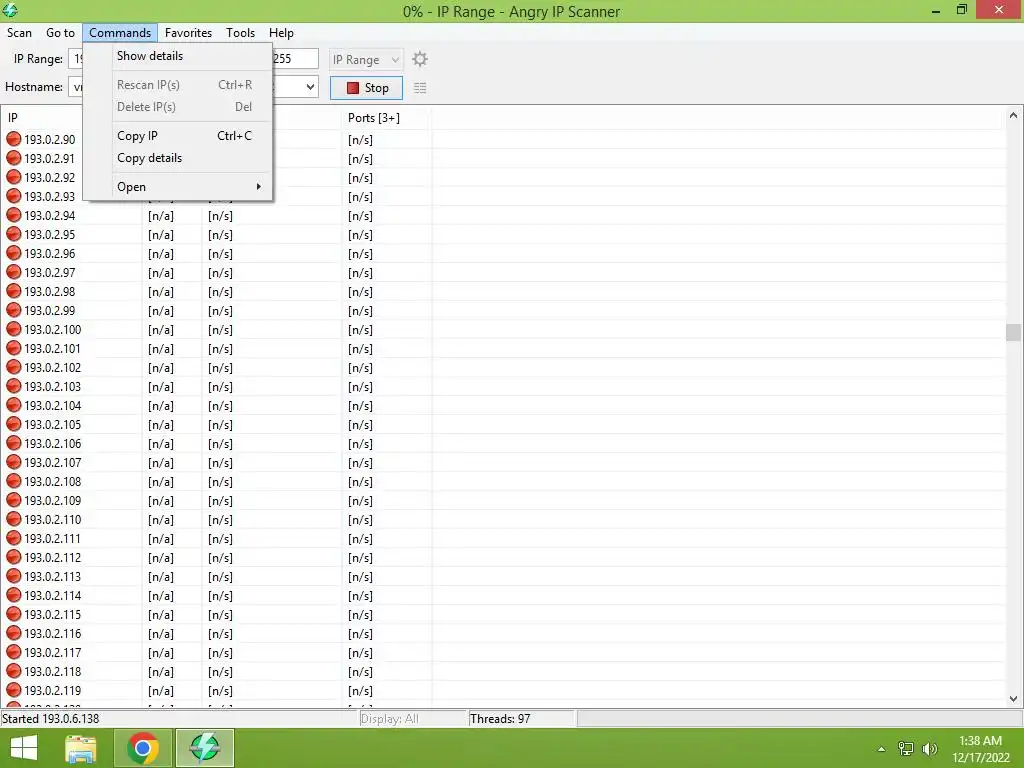Select the row 193.0.2.112

point(503,558)
